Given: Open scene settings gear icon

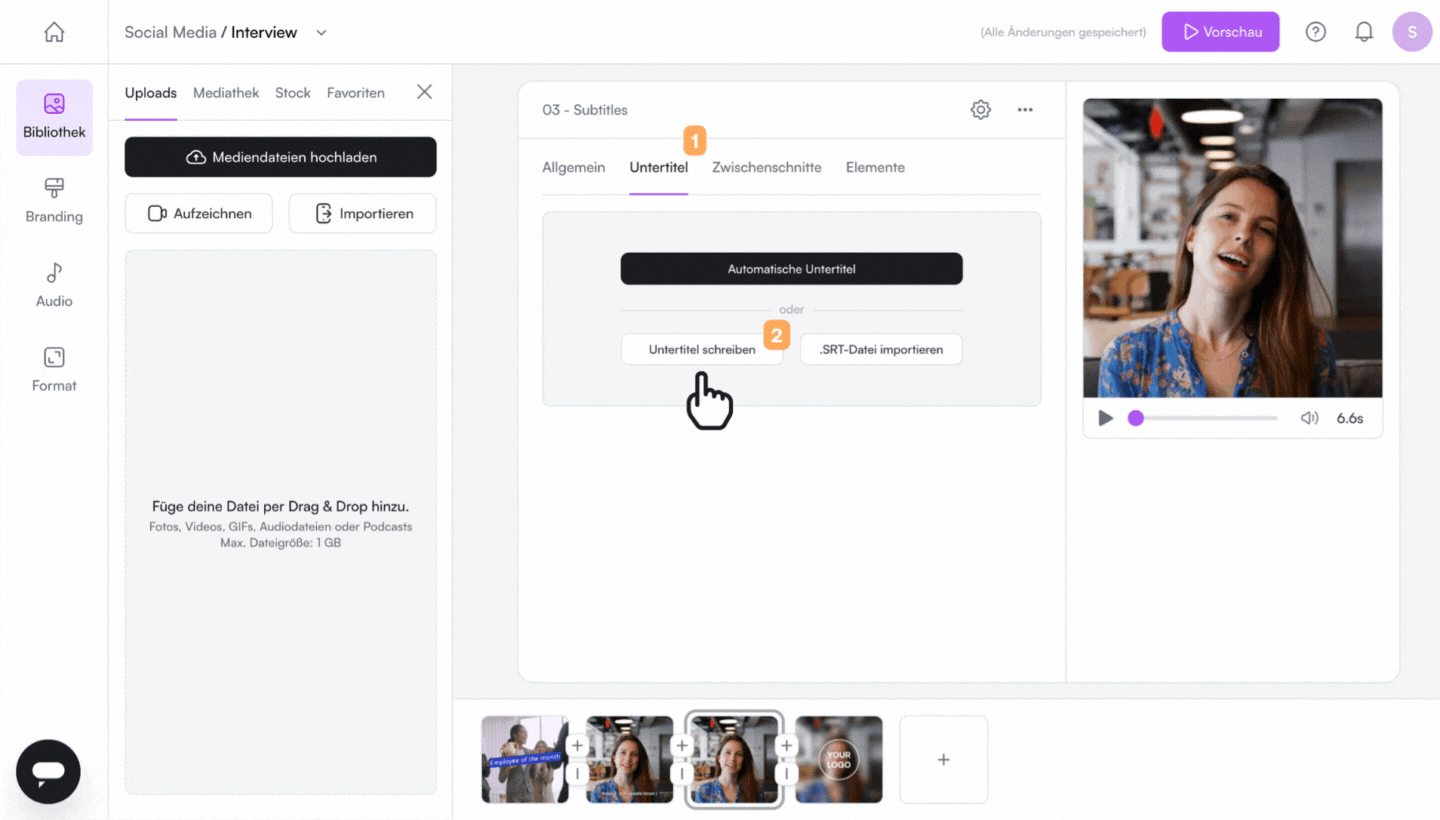Looking at the screenshot, I should click(x=981, y=110).
